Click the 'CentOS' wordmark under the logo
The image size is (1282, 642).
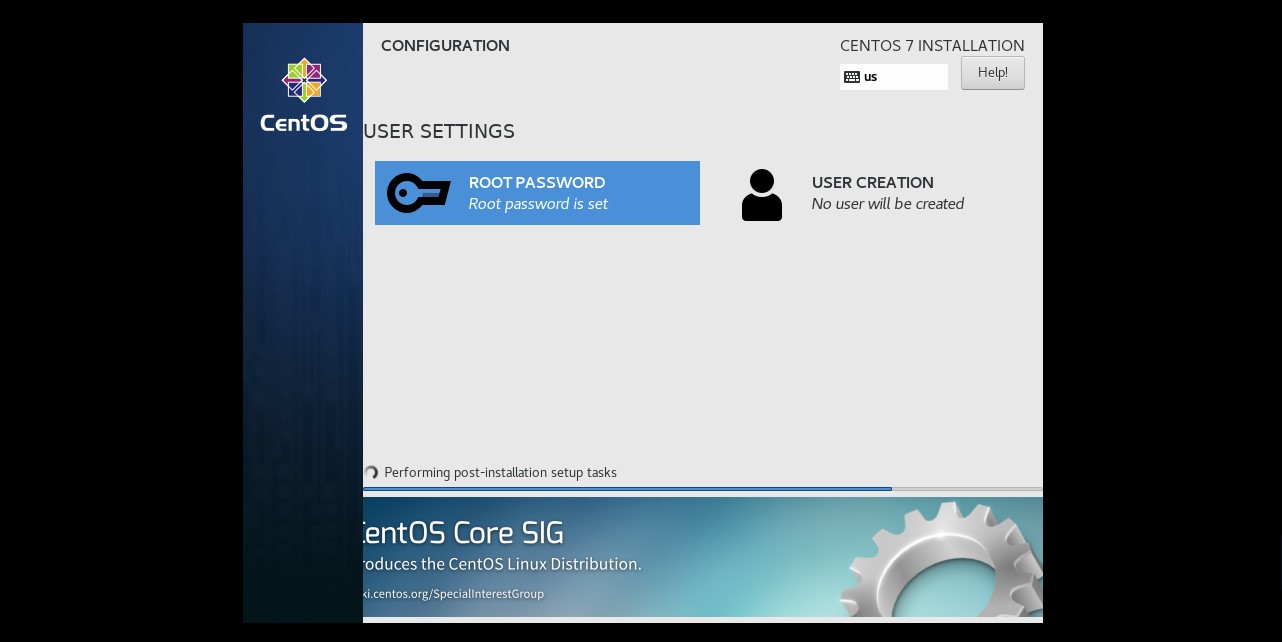click(x=304, y=123)
